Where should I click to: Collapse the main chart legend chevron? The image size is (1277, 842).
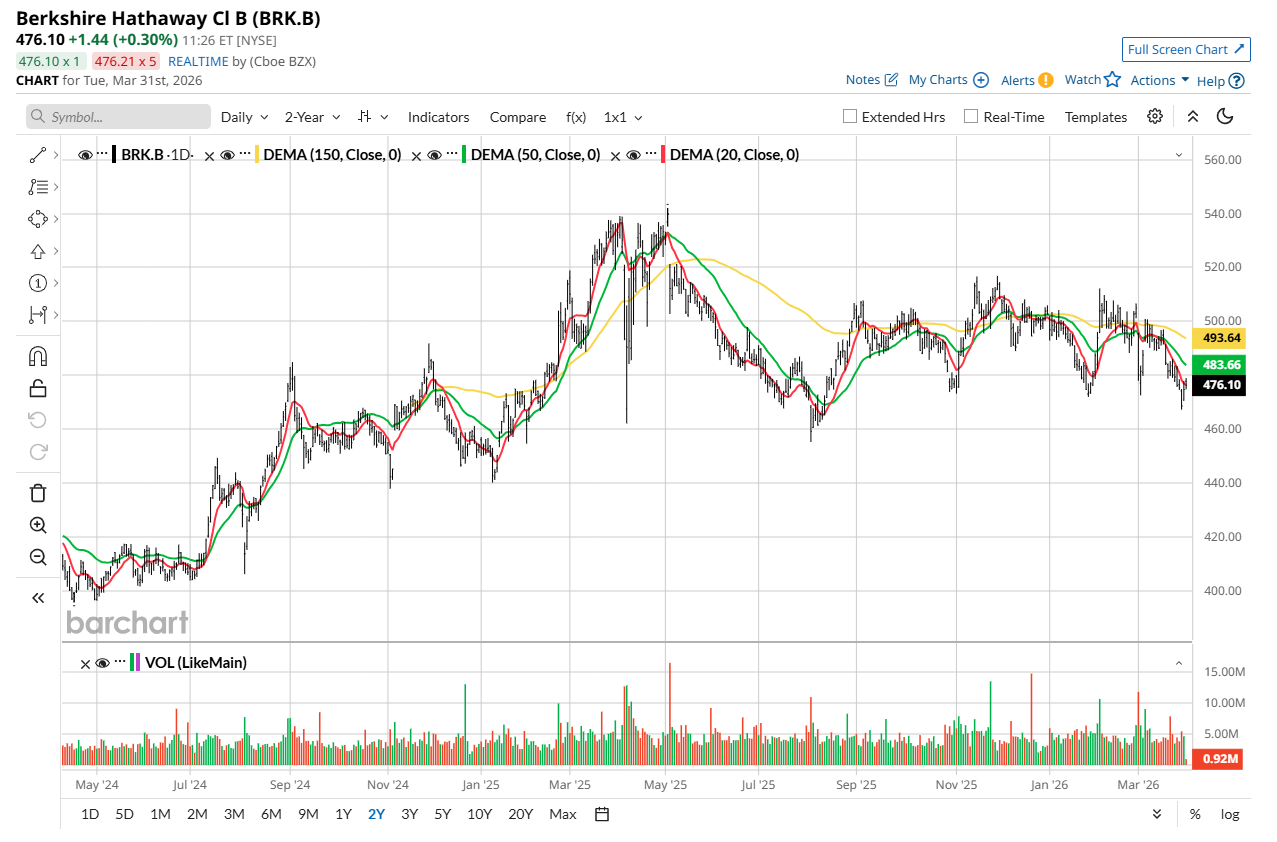point(1178,155)
